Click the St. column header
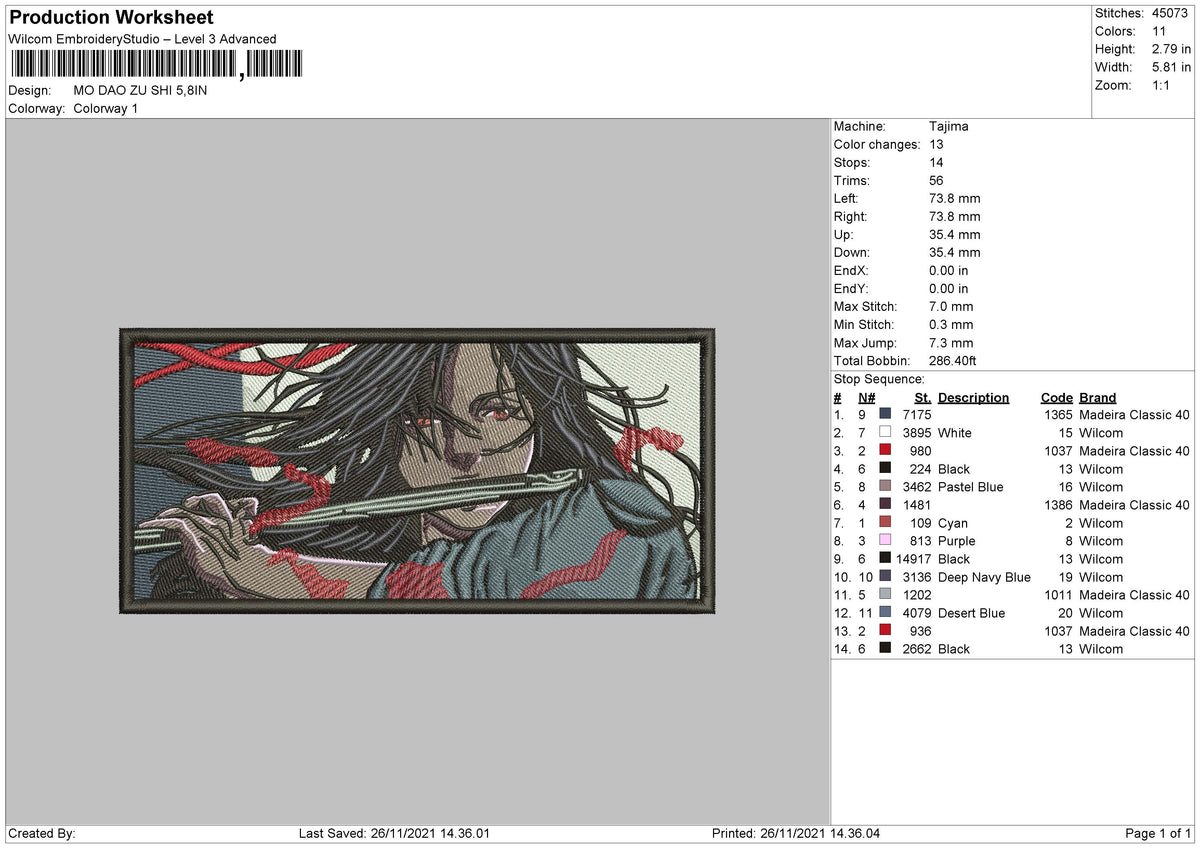 click(x=923, y=397)
